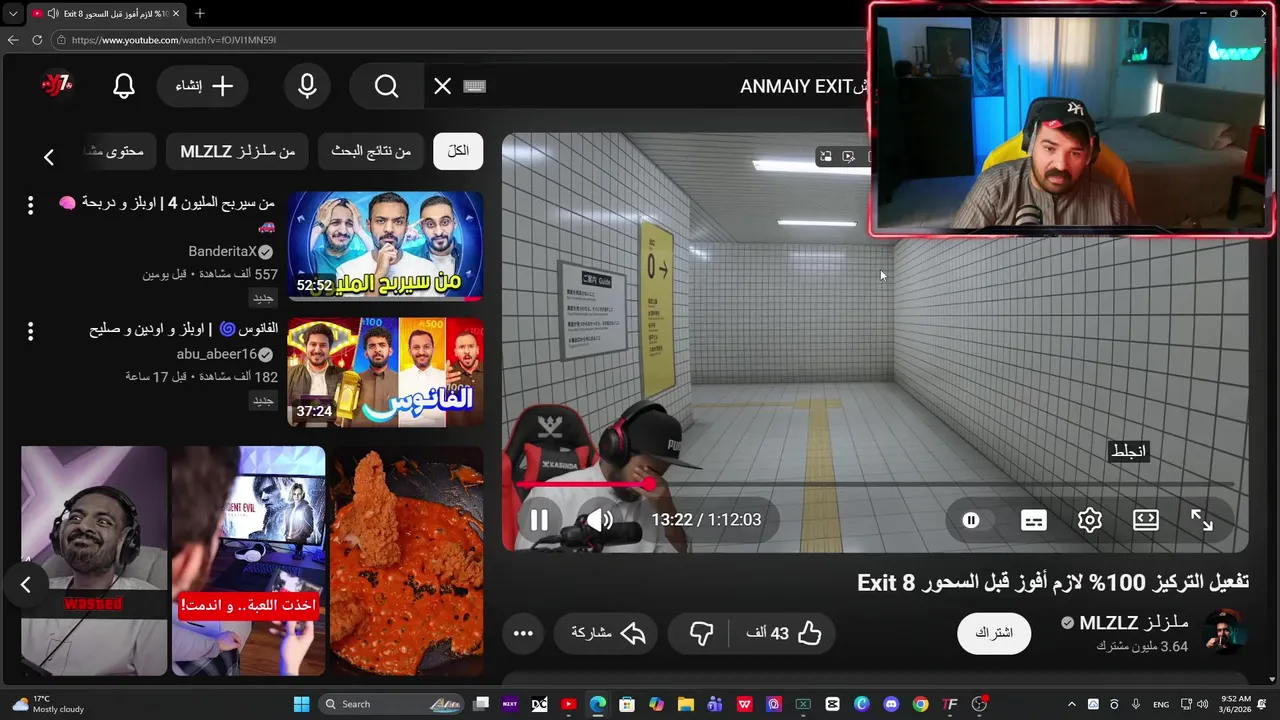Viewport: 1280px width, 720px height.
Task: Open a new browser tab
Action: (x=199, y=13)
